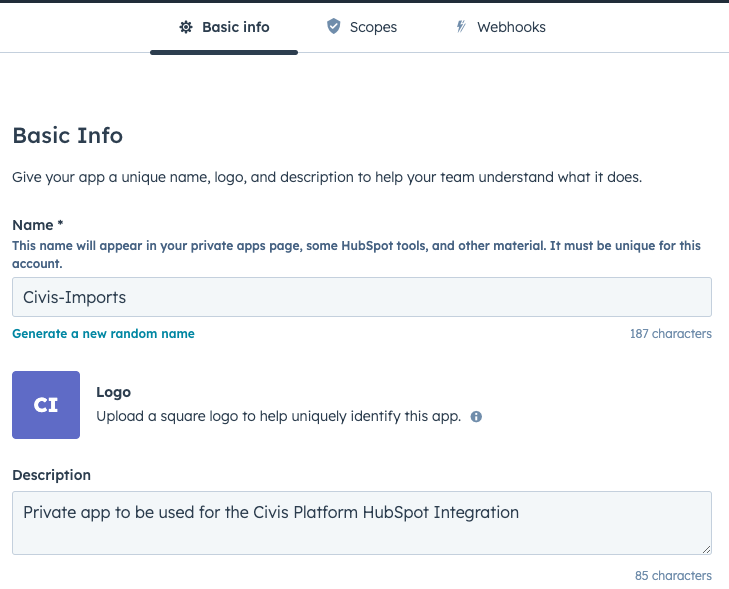Viewport: 729px width, 589px height.
Task: Focus the Name field containing Civis-Imports
Action: pyautogui.click(x=362, y=297)
